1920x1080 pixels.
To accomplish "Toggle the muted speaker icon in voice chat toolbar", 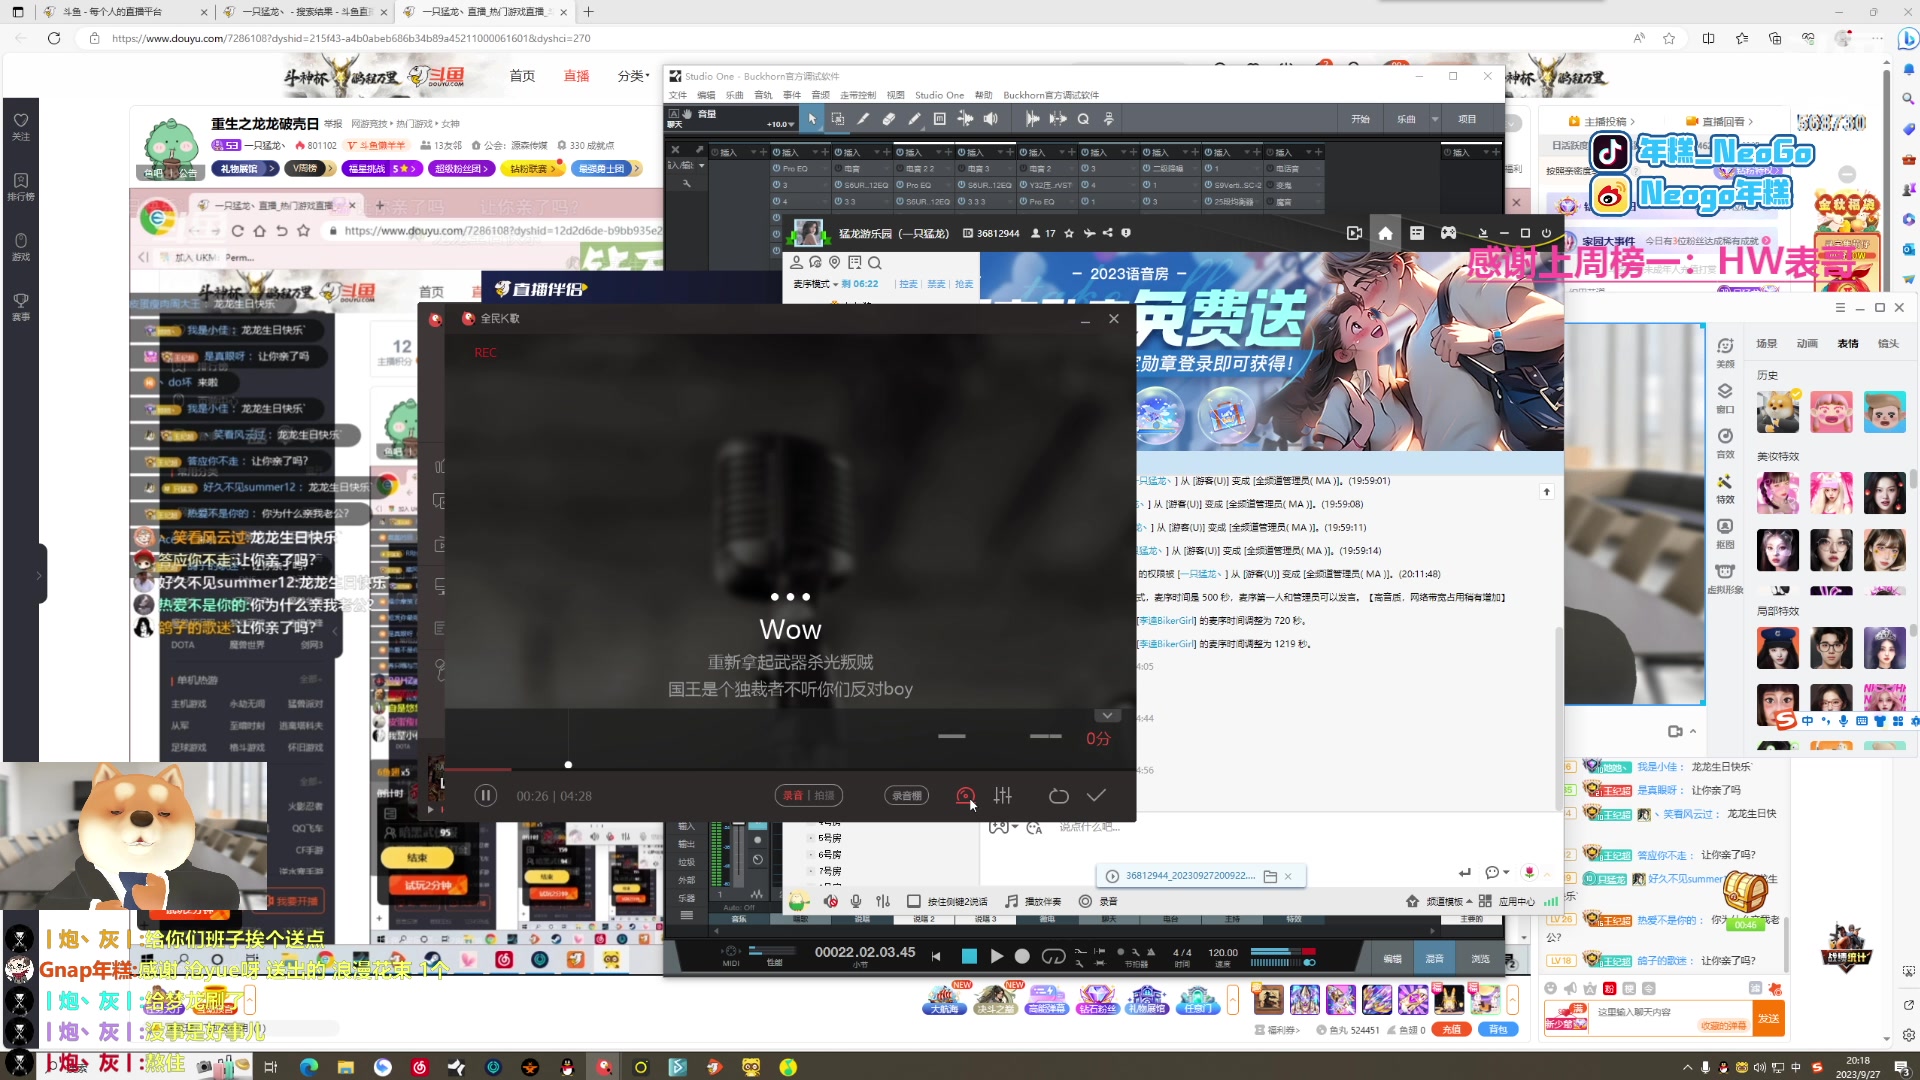I will coord(830,901).
